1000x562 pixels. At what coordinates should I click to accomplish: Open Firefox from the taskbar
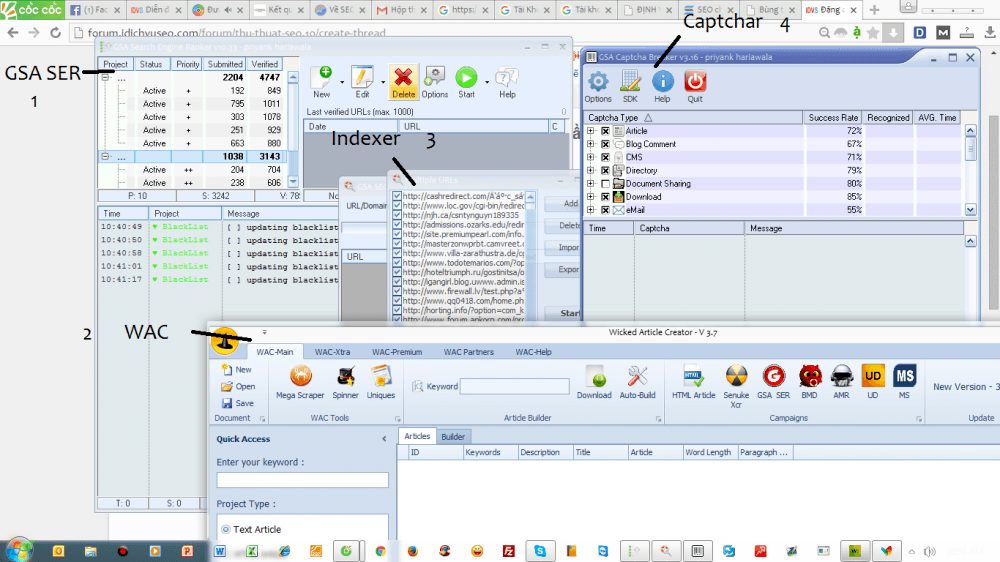(413, 551)
